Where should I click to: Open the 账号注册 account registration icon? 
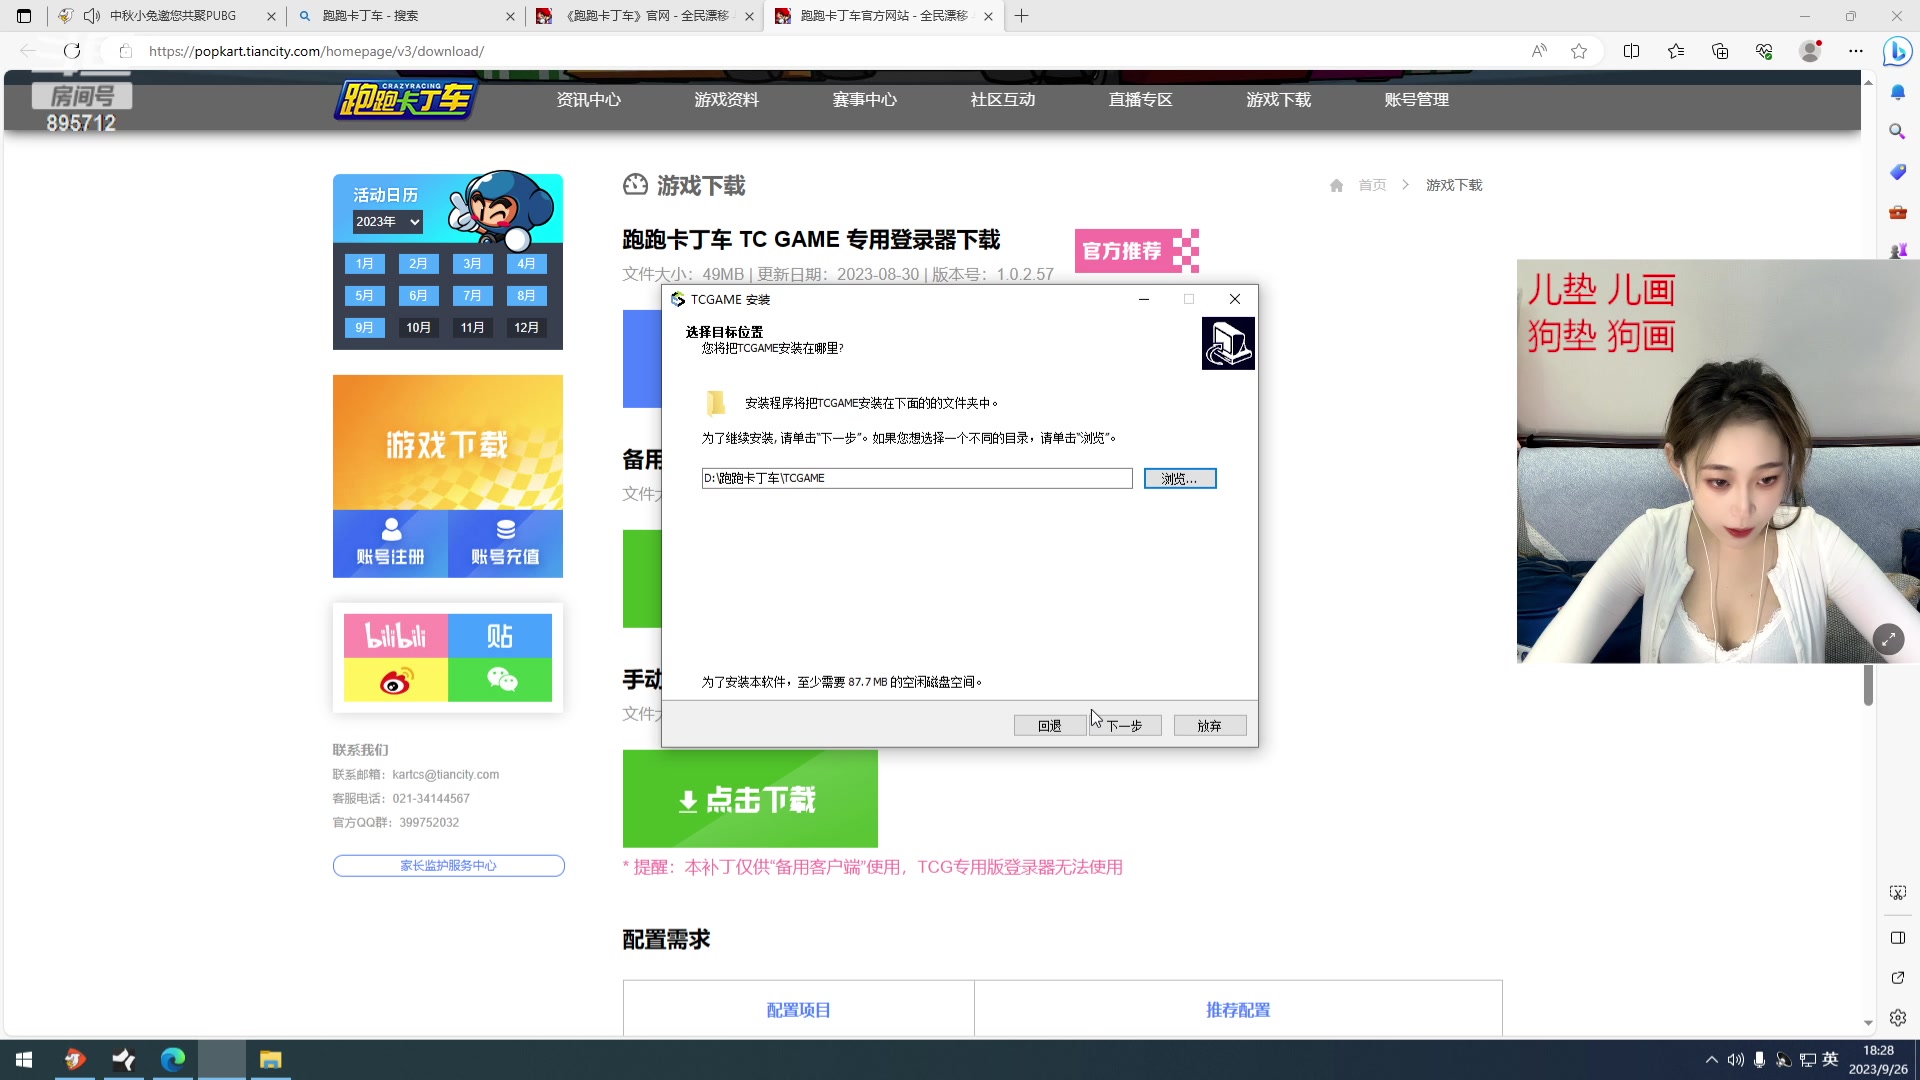click(x=390, y=543)
